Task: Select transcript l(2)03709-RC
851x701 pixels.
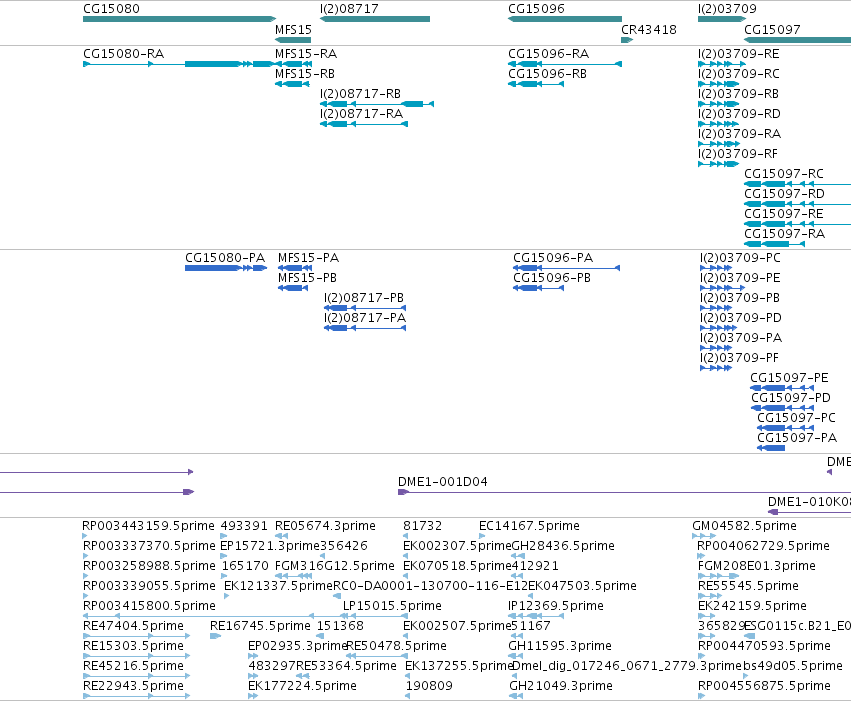Action: [739, 74]
